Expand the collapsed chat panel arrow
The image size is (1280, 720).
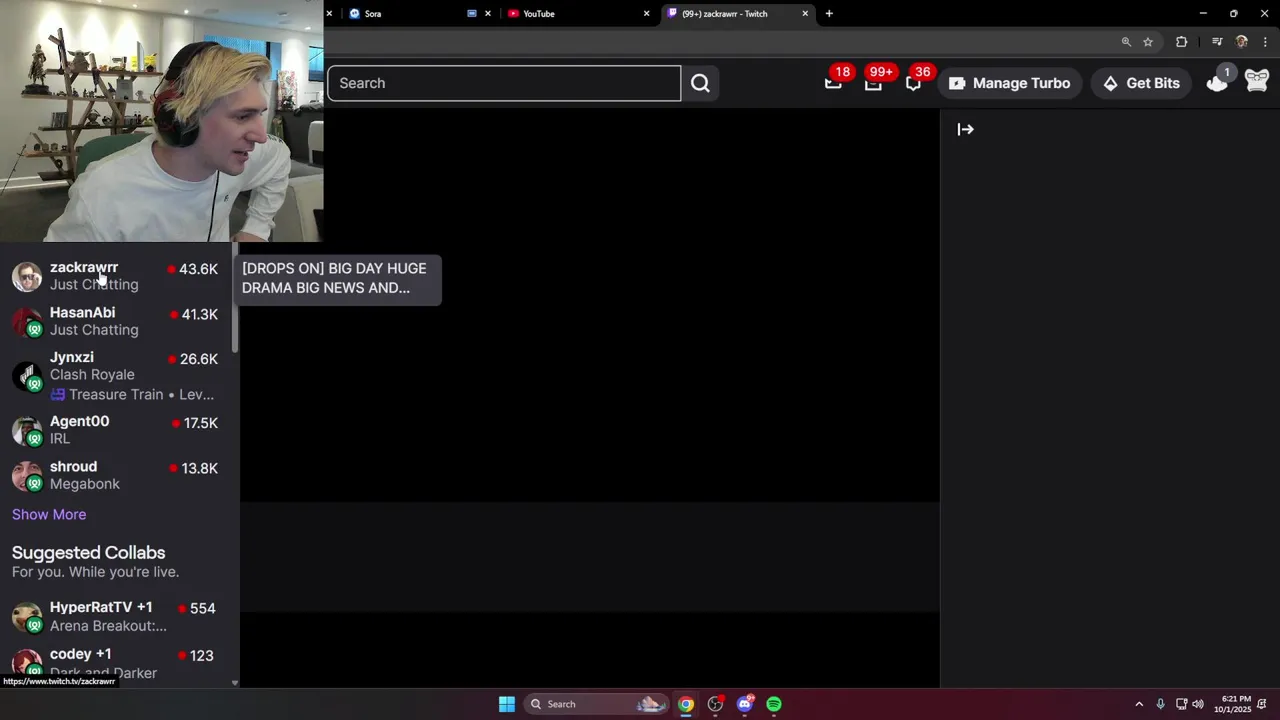[x=965, y=129]
